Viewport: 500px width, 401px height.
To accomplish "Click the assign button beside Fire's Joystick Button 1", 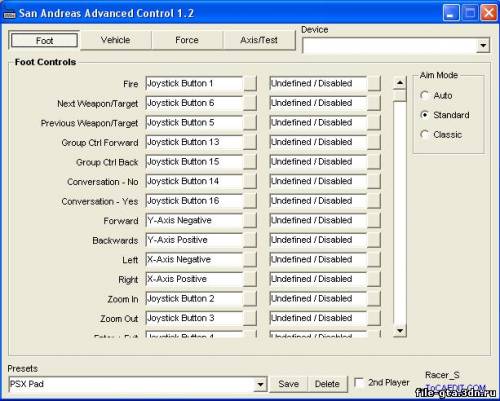I will pos(250,83).
